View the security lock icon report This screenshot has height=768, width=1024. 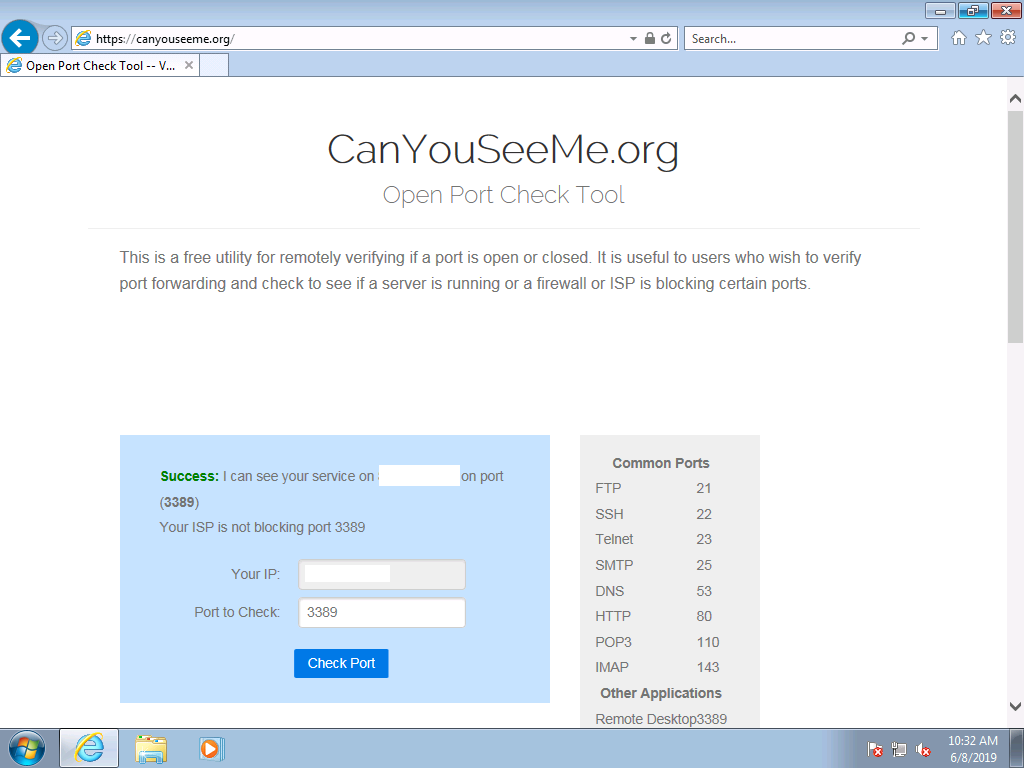(x=650, y=39)
